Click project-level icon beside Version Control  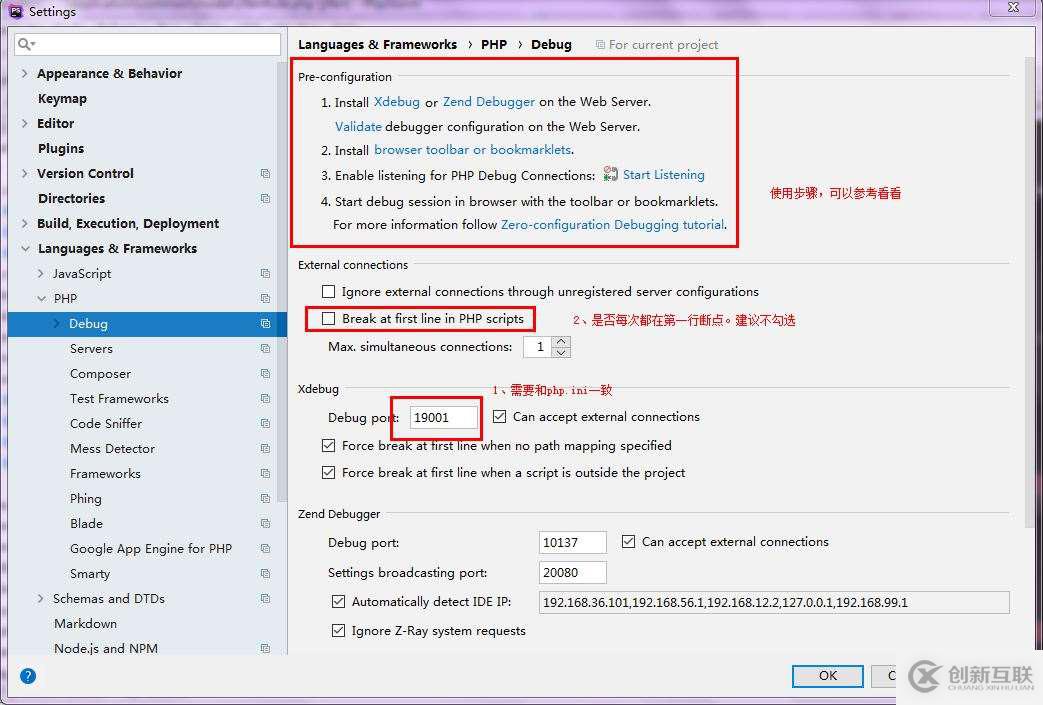click(x=265, y=174)
